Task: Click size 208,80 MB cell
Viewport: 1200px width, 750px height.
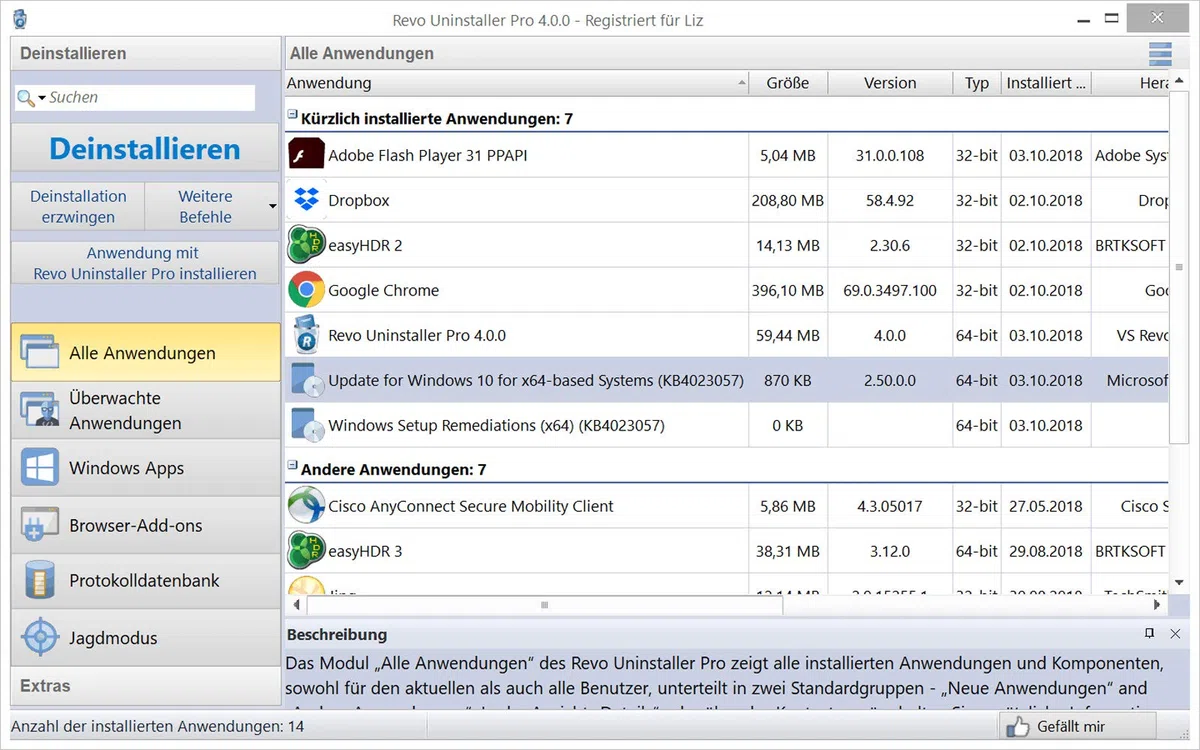Action: click(788, 200)
